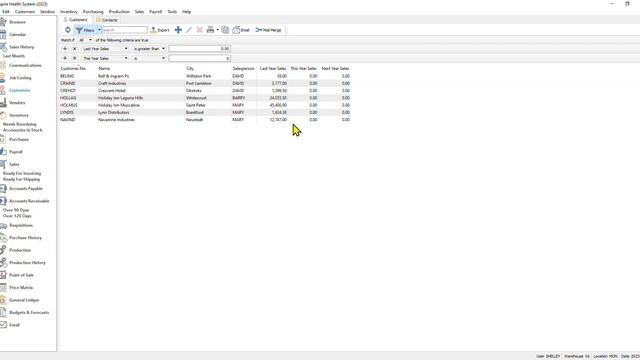Screen dimensions: 640x360
Task: Add criterion after This Year Sales row
Action: [x=65, y=58]
